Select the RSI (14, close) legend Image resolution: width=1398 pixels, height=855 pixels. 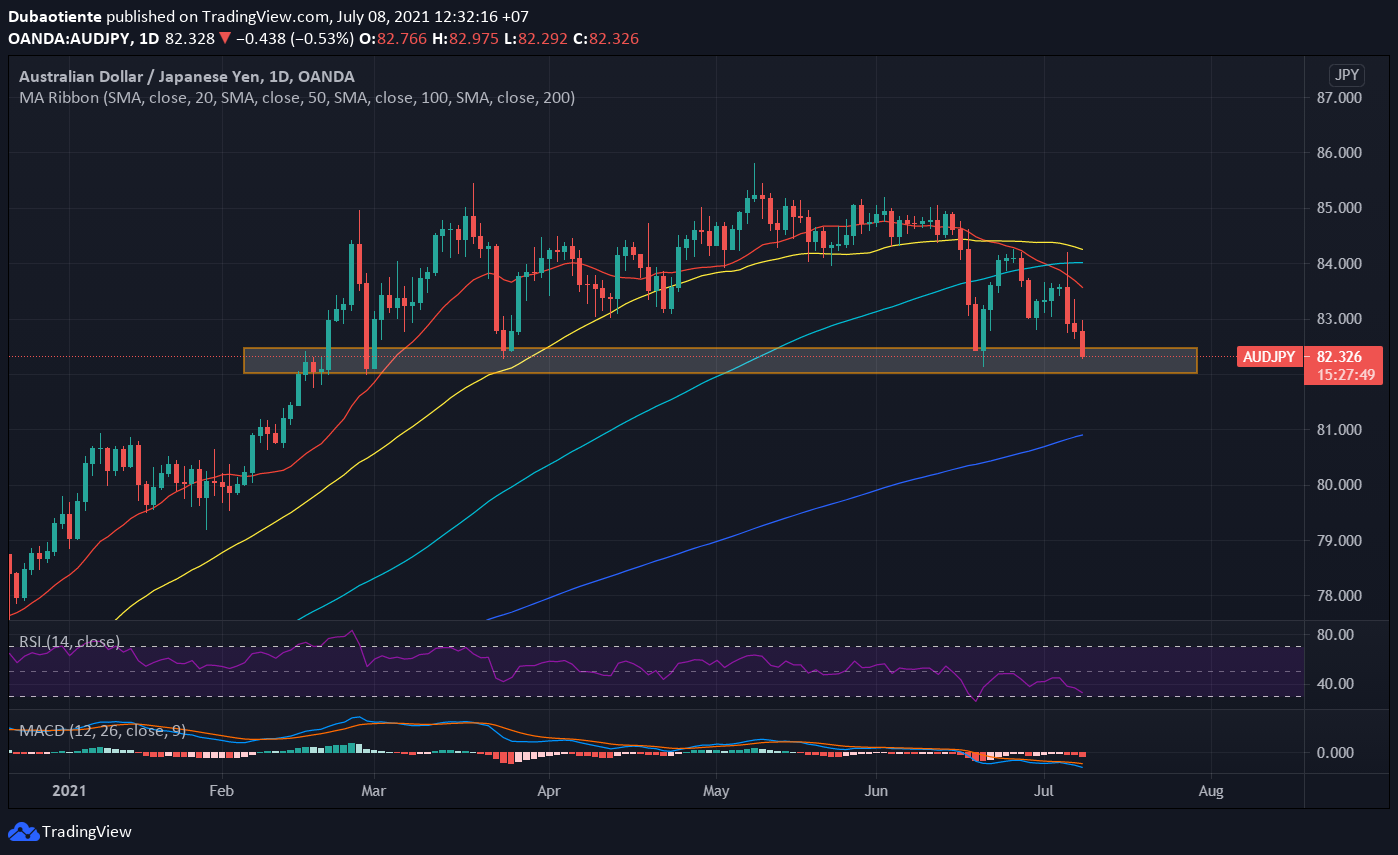(70, 641)
